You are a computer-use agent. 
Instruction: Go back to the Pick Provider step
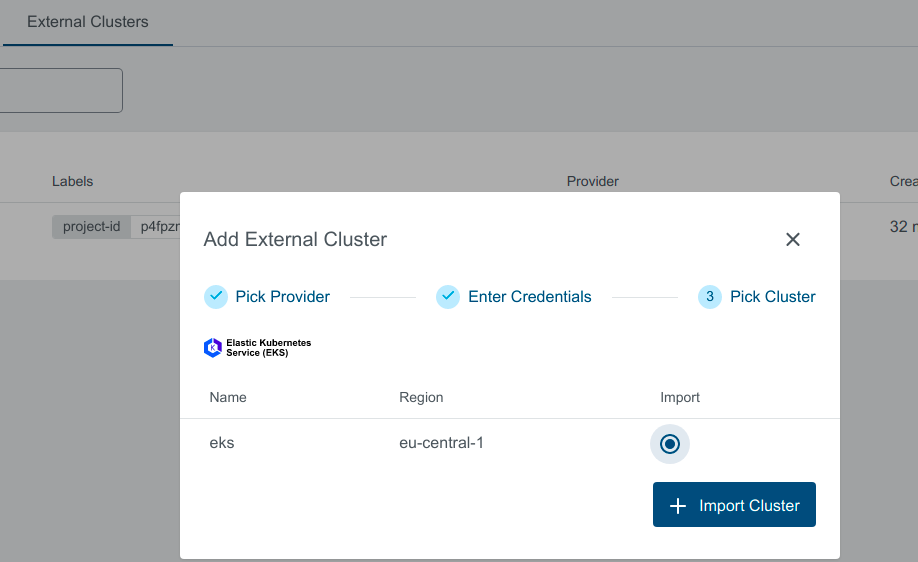[x=282, y=297]
